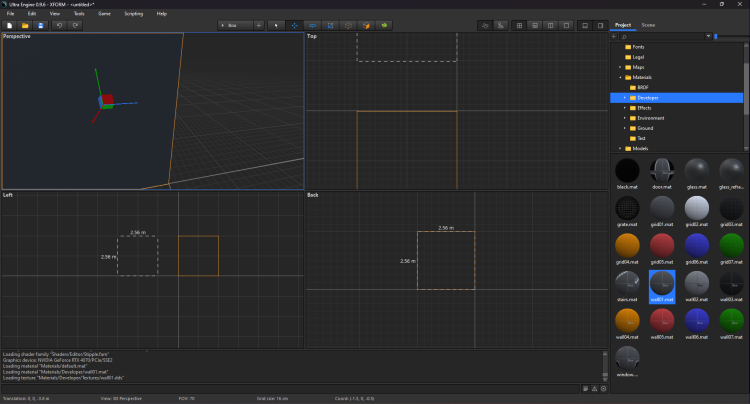Expand the Environment folder
Image resolution: width=750 pixels, height=404 pixels.
(624, 118)
